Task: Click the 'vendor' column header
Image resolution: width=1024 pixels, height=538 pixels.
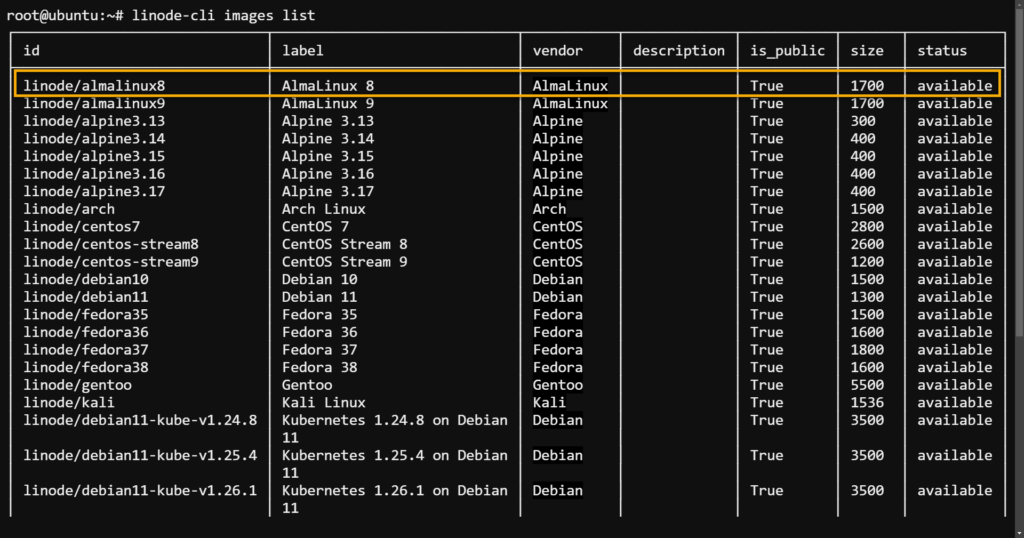Action: (558, 50)
